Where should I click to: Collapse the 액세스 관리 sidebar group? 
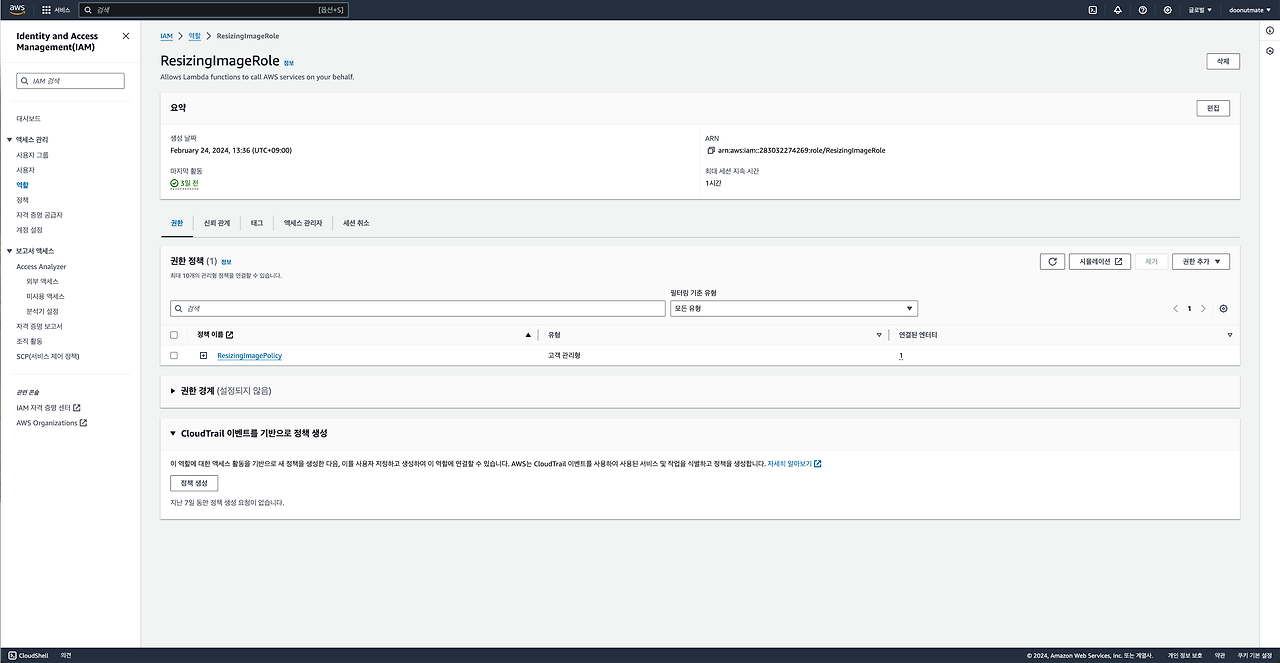point(9,140)
